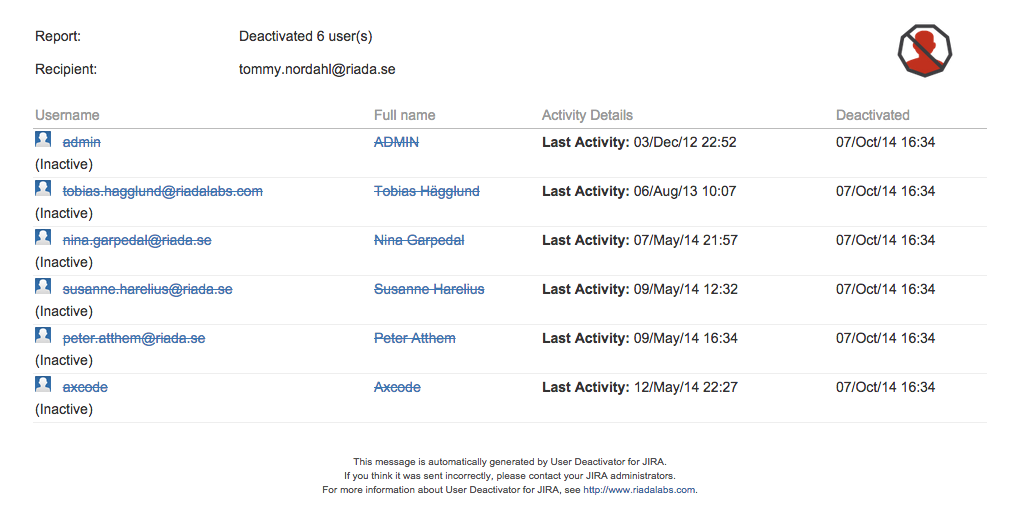Open susanne.harelius@riada.se user link
Screen dimensions: 1019x532
[x=148, y=289]
